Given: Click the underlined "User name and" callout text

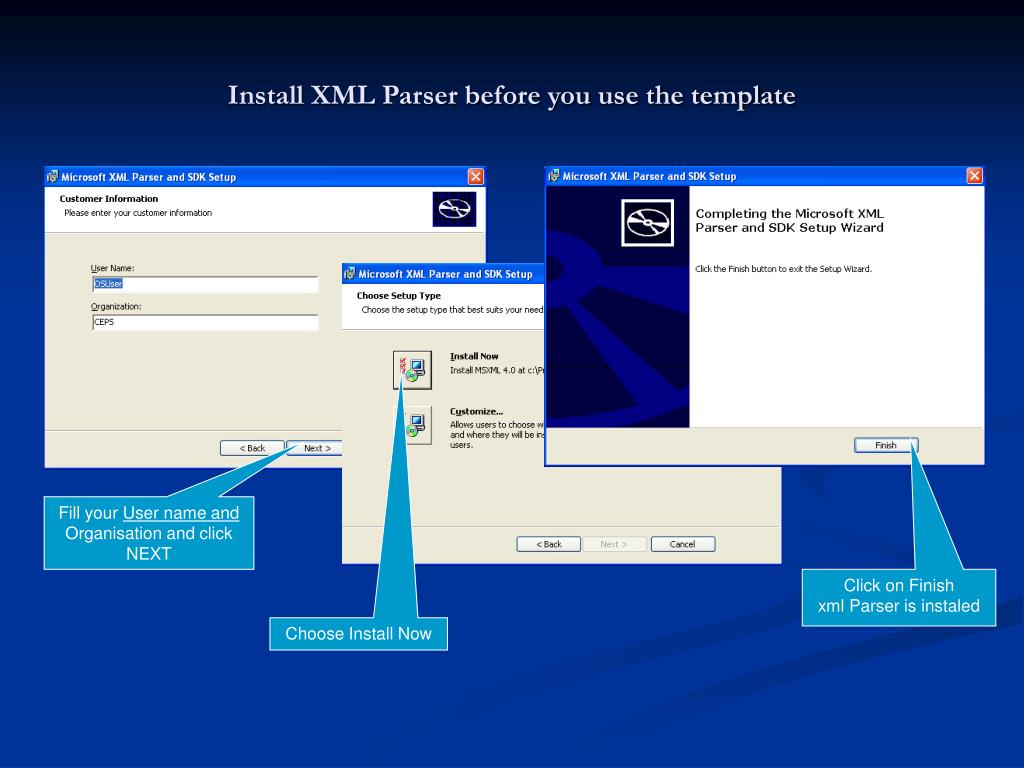Looking at the screenshot, I should 181,513.
